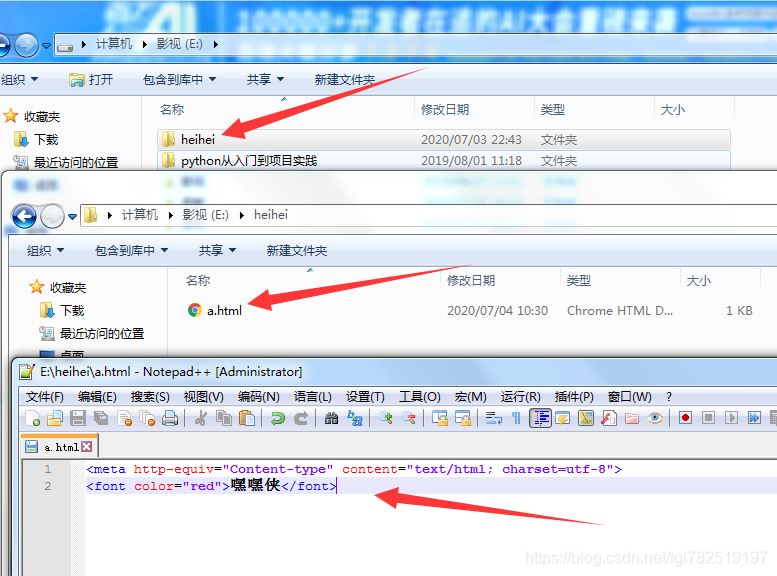The height and width of the screenshot is (576, 777).
Task: Toggle synchronized horizontal scrolling
Action: coord(463,418)
